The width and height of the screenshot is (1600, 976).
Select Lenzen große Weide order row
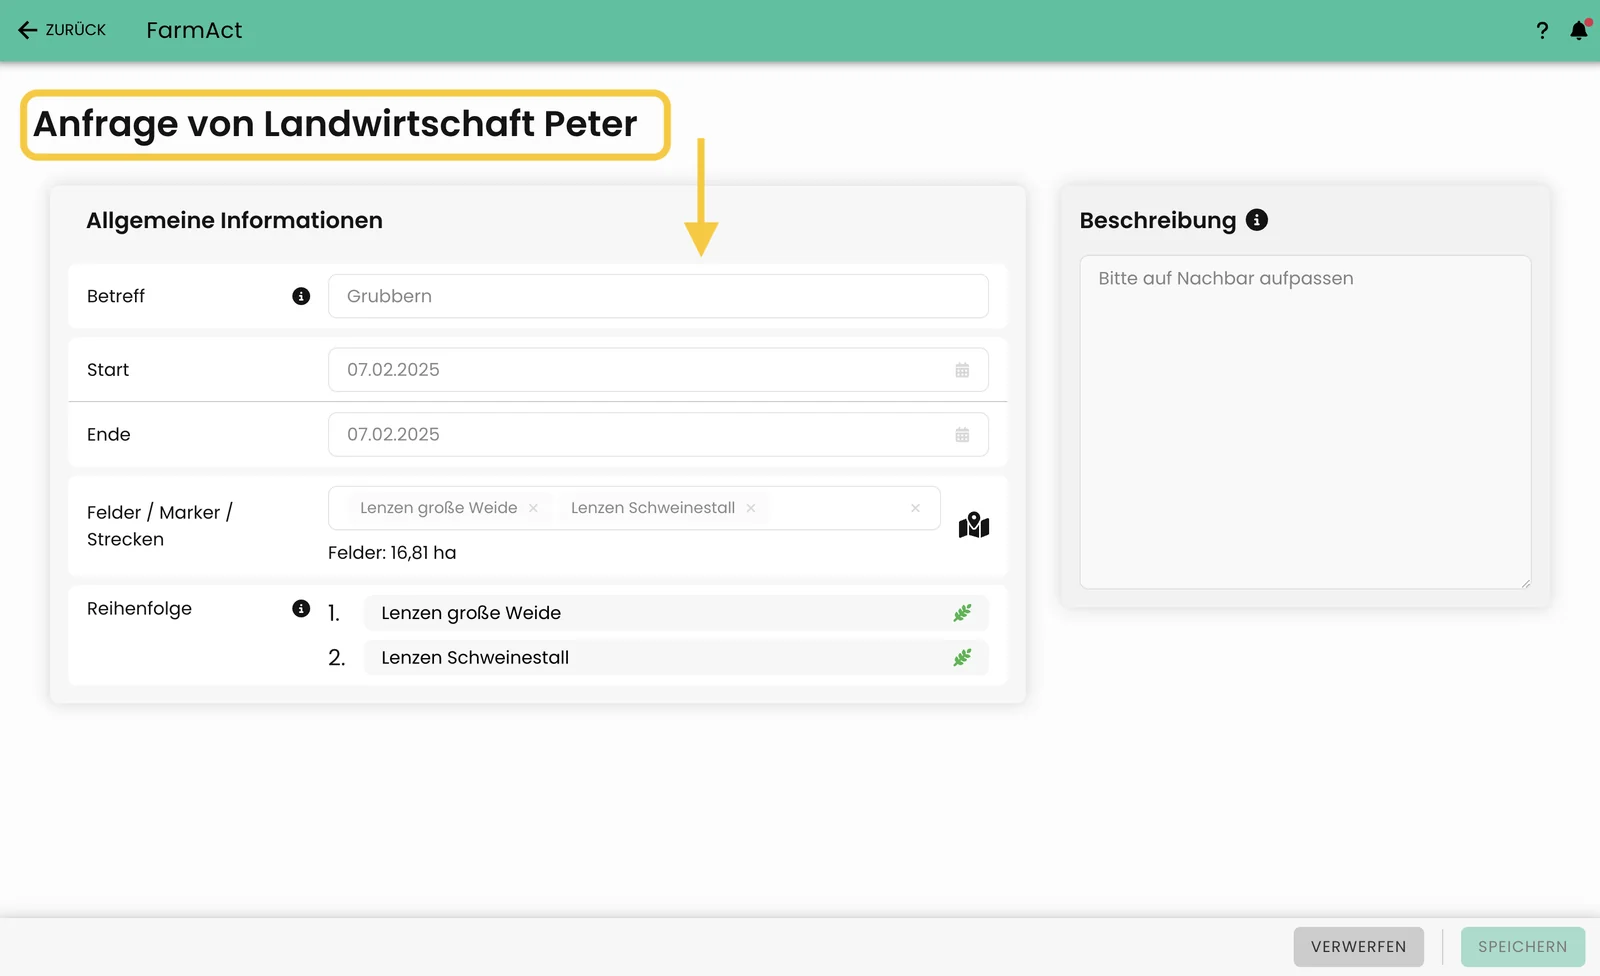point(676,613)
